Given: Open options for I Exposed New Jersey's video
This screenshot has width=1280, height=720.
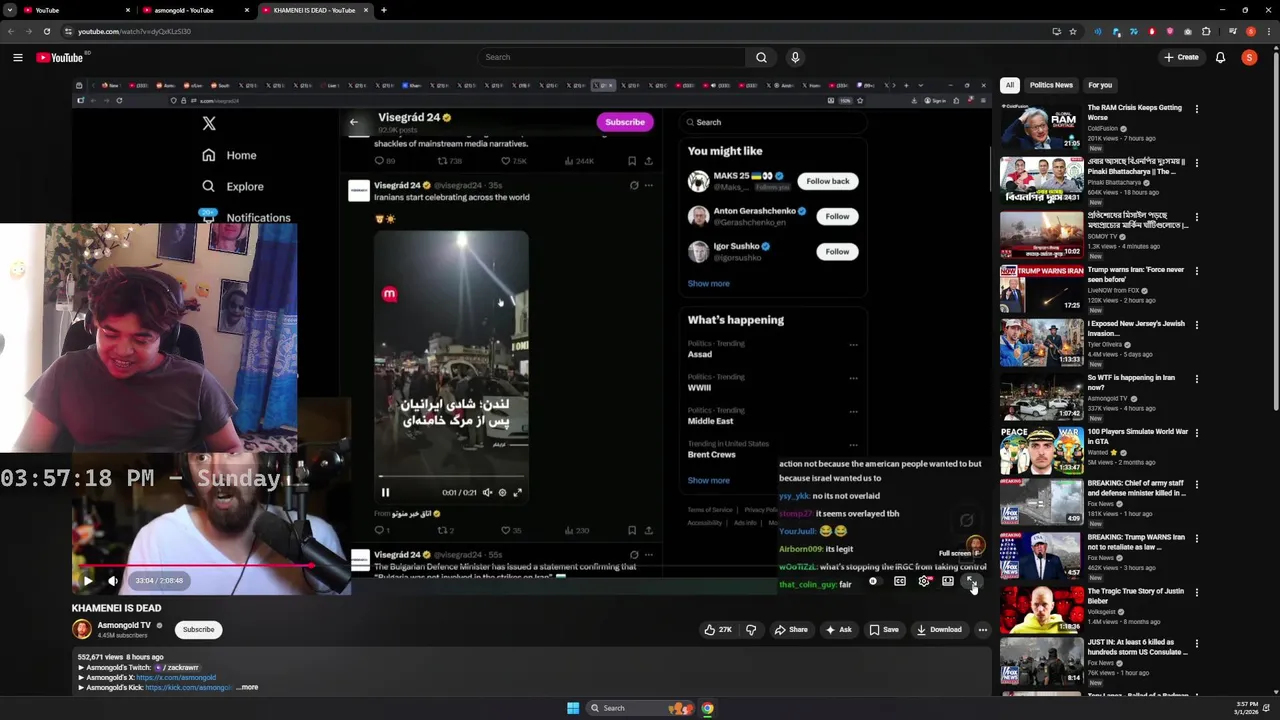Looking at the screenshot, I should [x=1197, y=325].
